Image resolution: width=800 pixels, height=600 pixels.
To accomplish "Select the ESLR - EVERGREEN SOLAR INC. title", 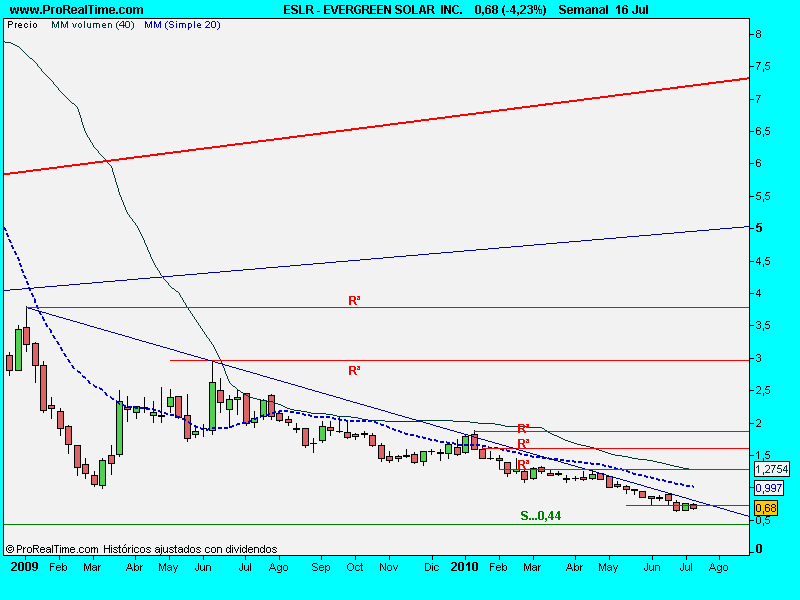I will (373, 10).
